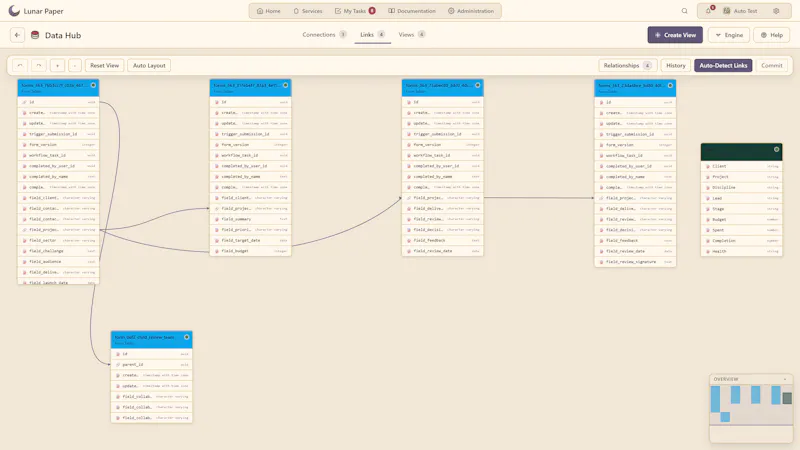Select the Stage row

pos(742,209)
